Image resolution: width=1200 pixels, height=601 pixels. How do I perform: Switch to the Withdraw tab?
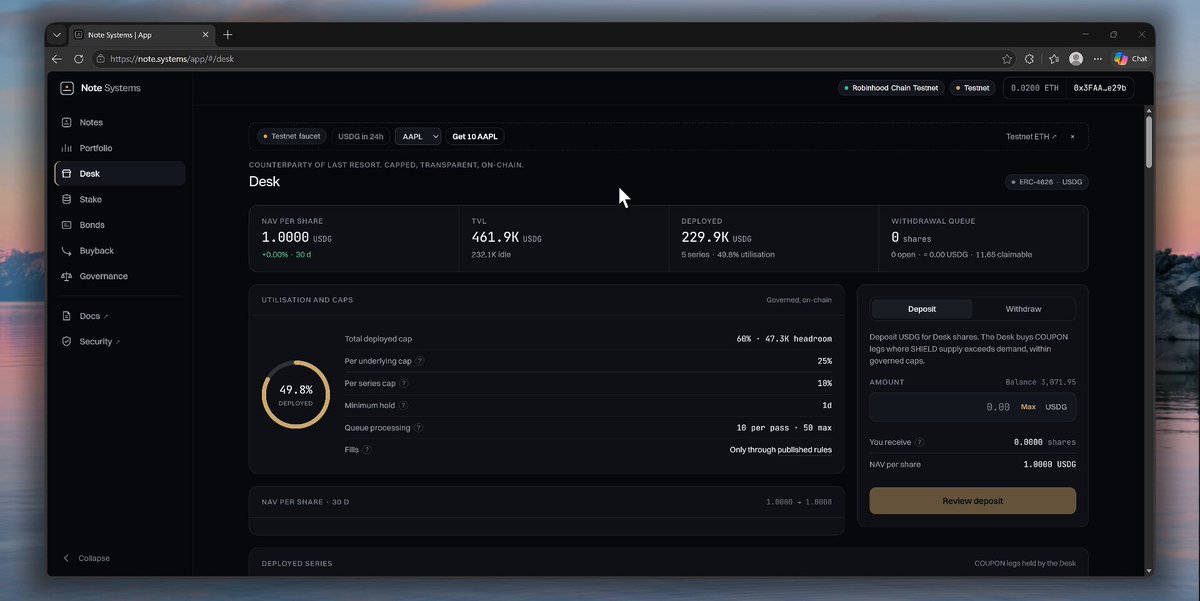point(1023,309)
